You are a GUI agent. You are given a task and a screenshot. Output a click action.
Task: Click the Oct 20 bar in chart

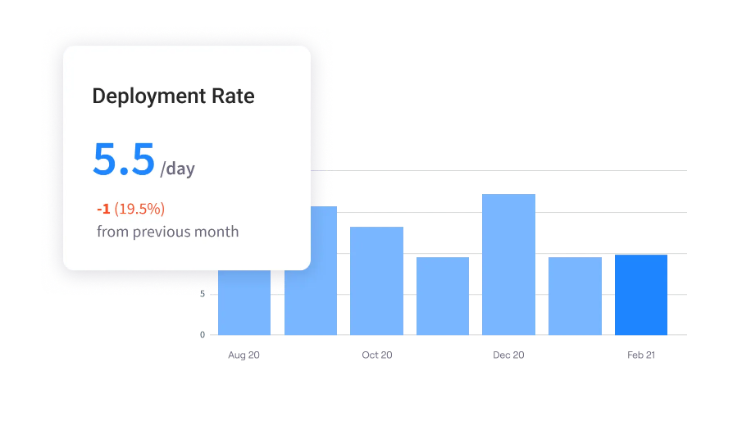[x=376, y=280]
